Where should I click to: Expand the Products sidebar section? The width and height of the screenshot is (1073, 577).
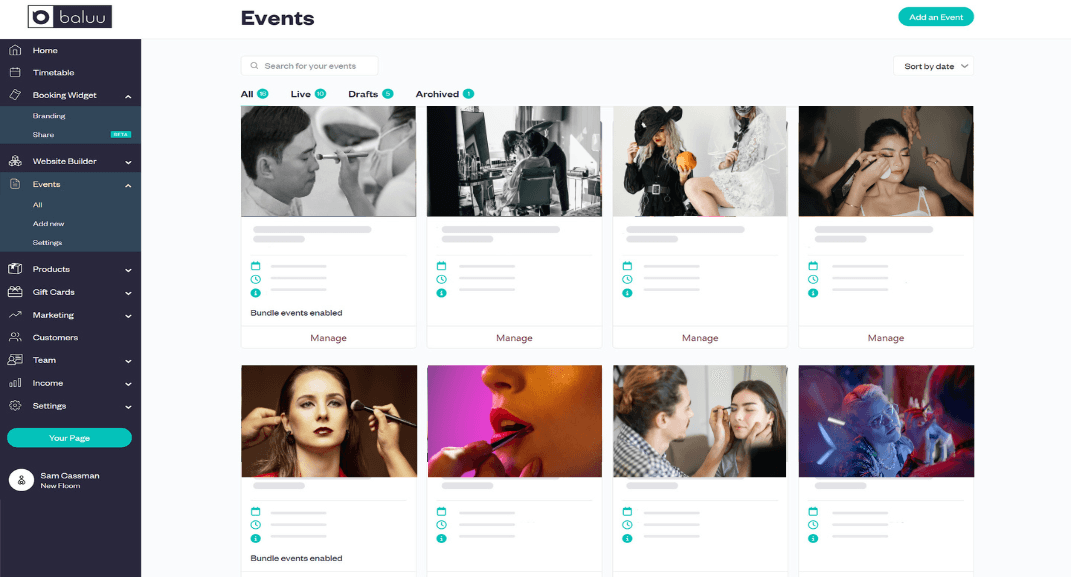(x=128, y=270)
